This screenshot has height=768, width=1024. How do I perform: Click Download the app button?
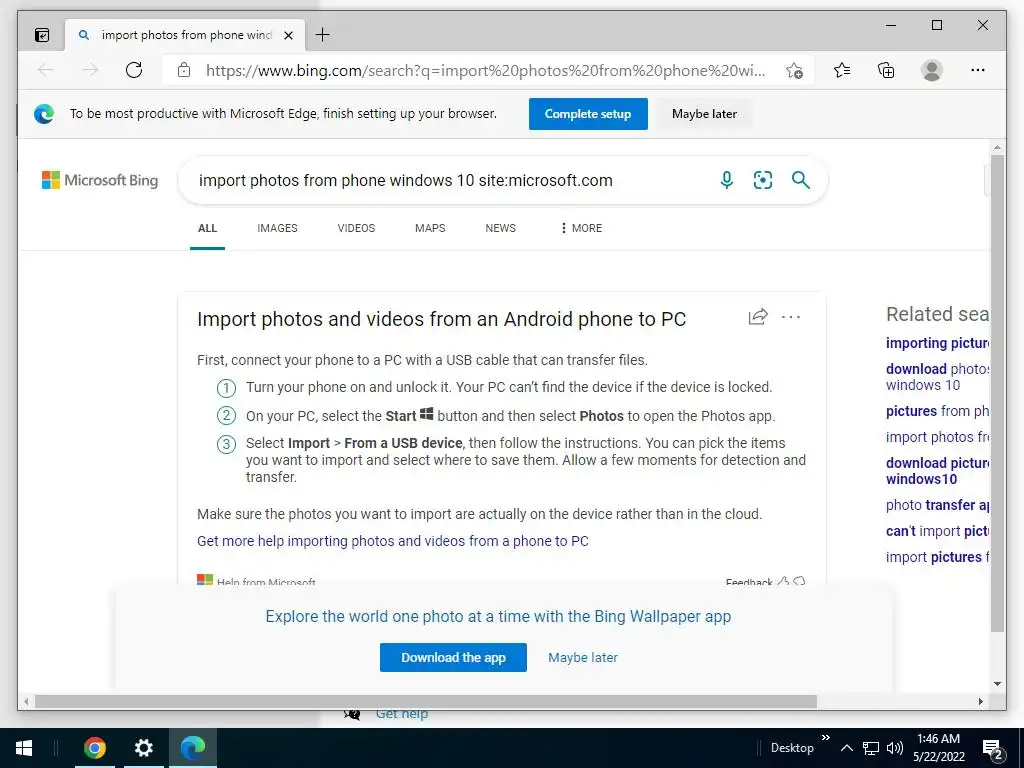coord(453,658)
